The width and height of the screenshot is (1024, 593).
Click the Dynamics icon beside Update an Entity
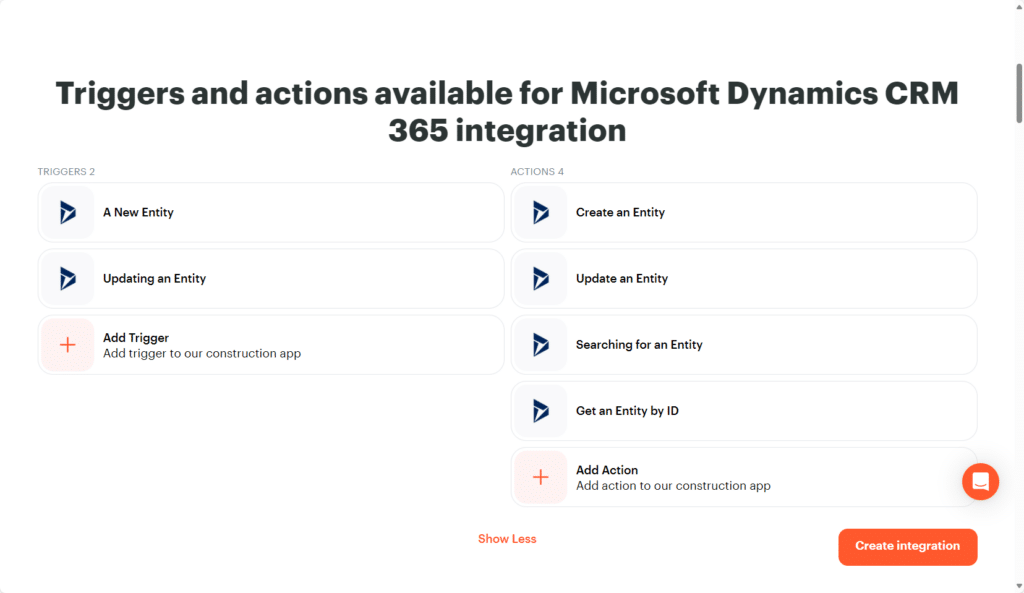tap(540, 278)
